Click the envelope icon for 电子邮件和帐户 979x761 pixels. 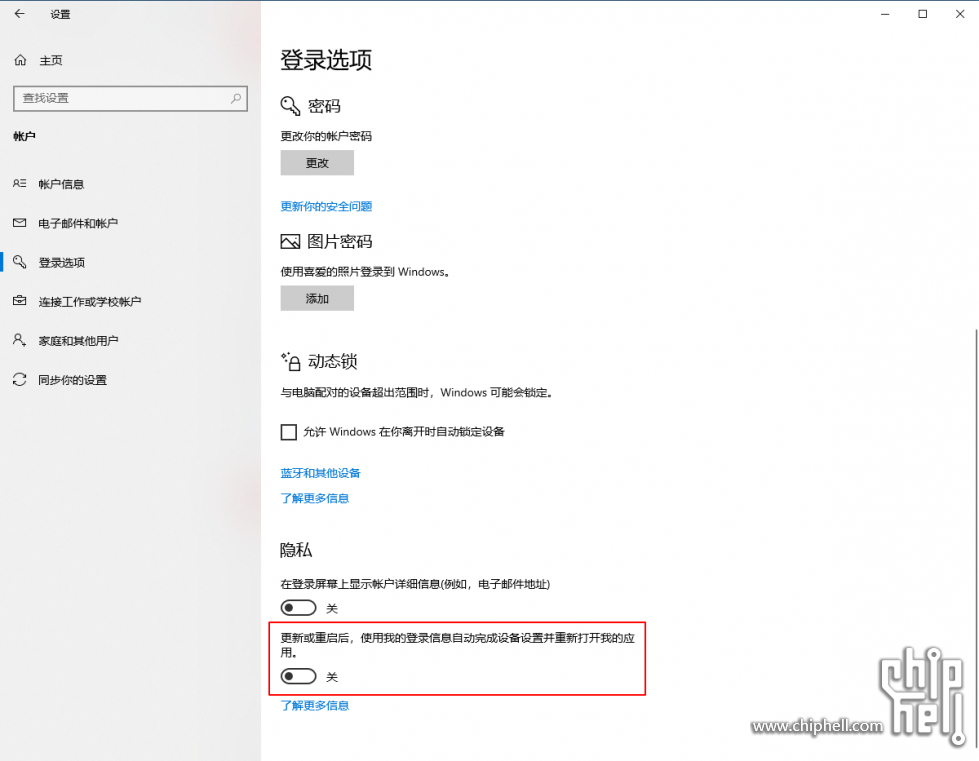coord(19,223)
